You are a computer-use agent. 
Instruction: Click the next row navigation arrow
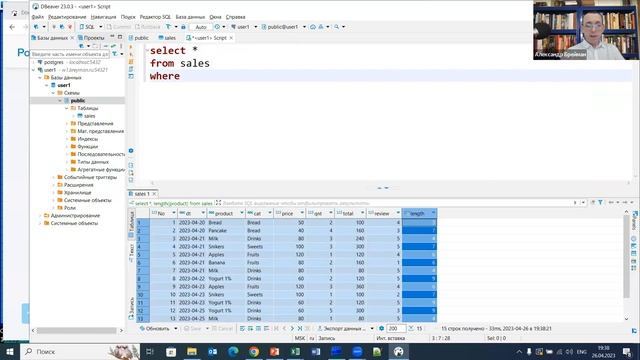tap(292, 328)
